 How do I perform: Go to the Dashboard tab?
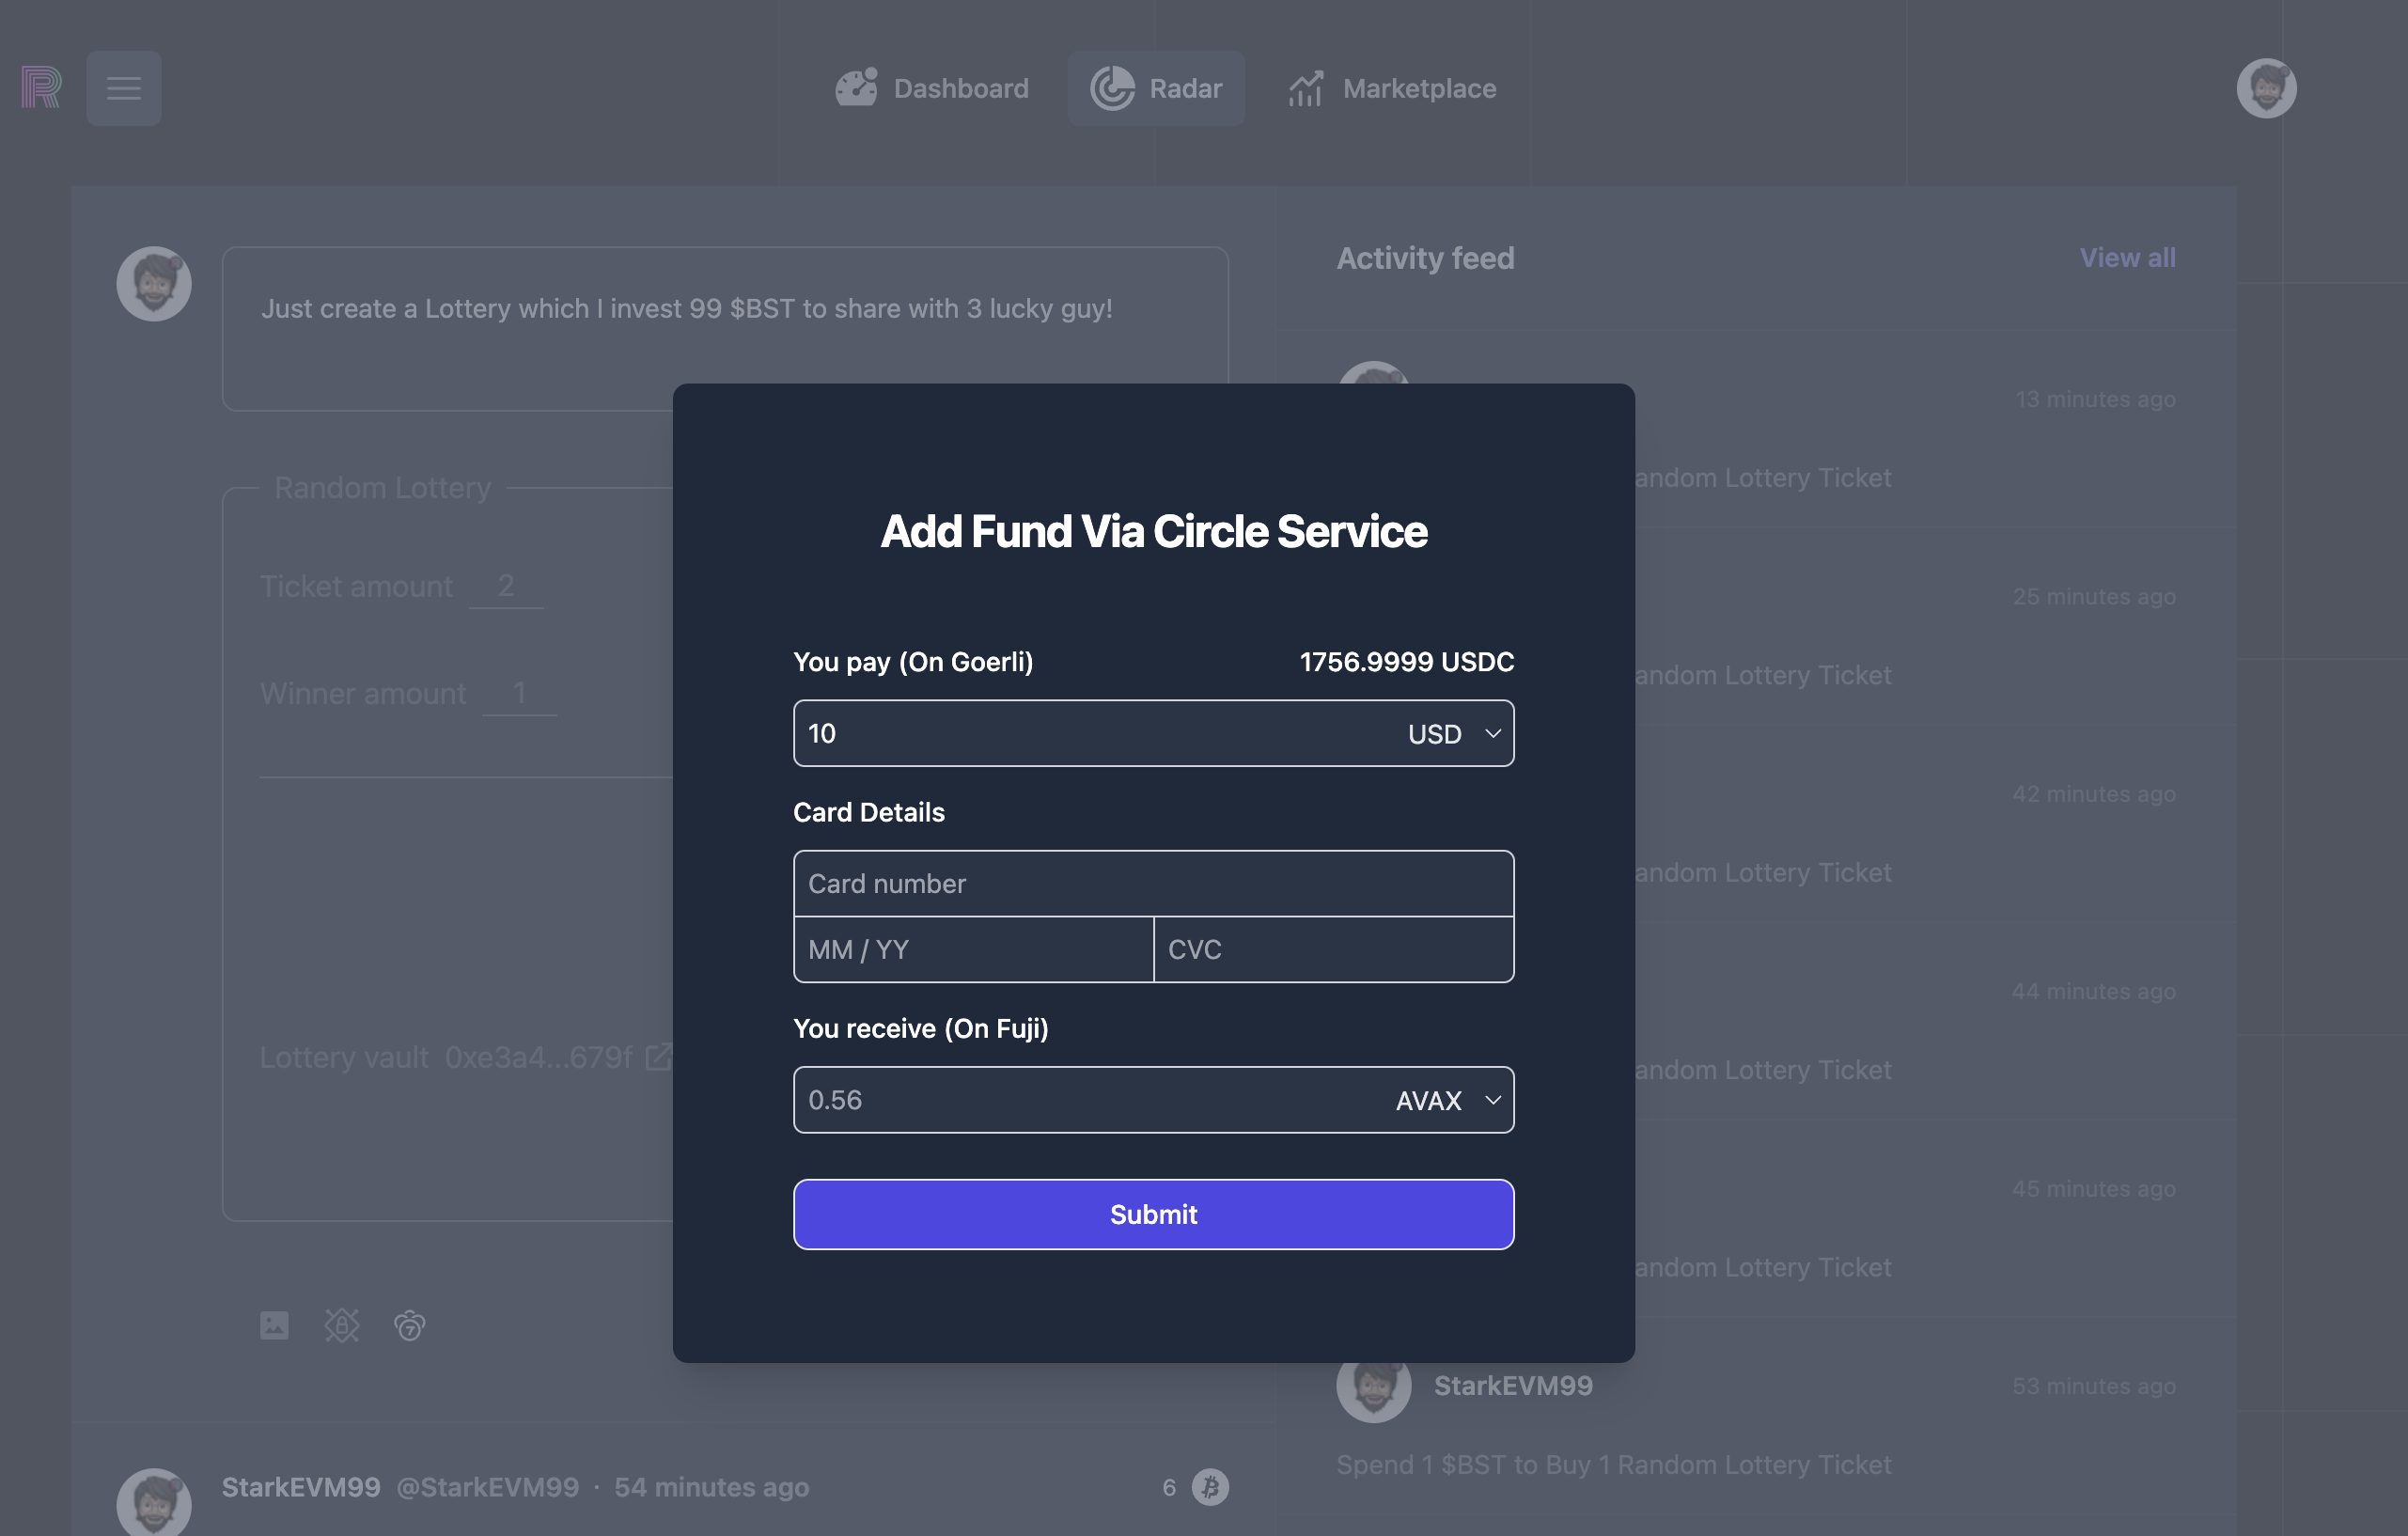[x=932, y=88]
